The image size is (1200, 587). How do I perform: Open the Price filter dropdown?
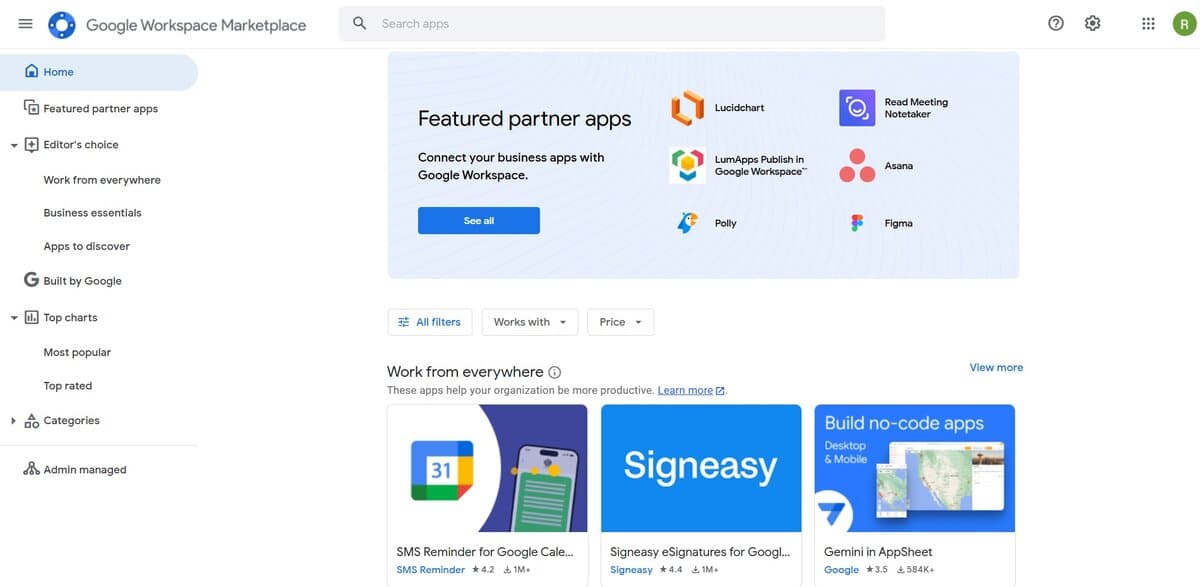pyautogui.click(x=621, y=322)
